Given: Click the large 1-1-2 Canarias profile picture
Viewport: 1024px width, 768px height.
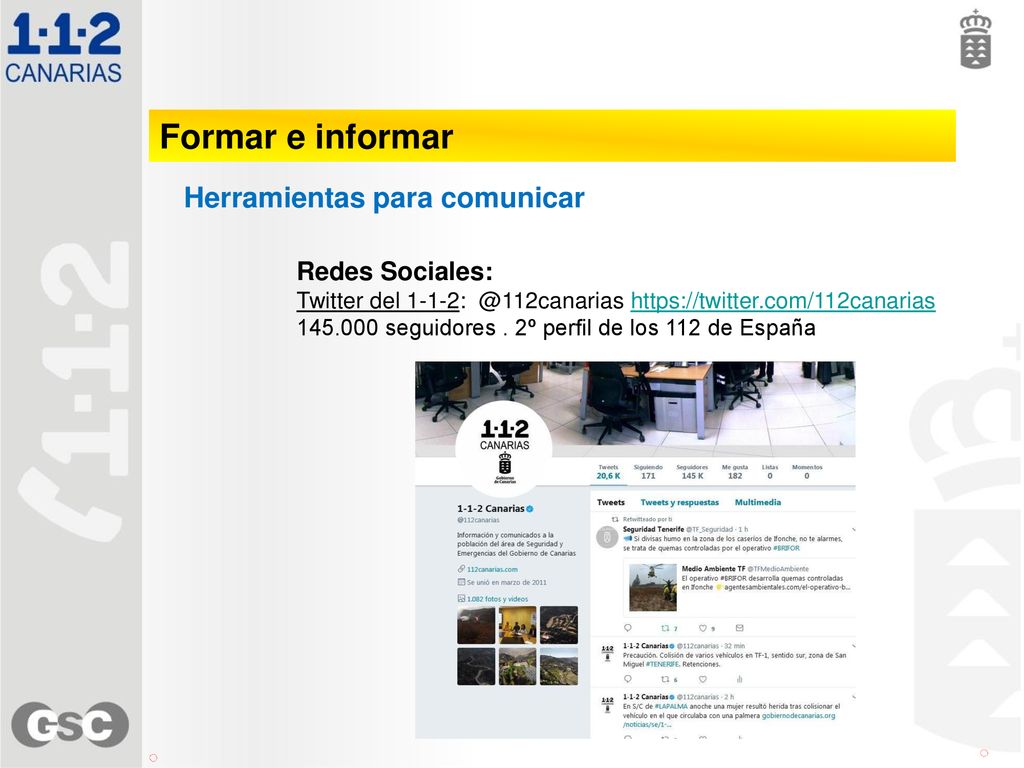Looking at the screenshot, I should click(x=504, y=449).
